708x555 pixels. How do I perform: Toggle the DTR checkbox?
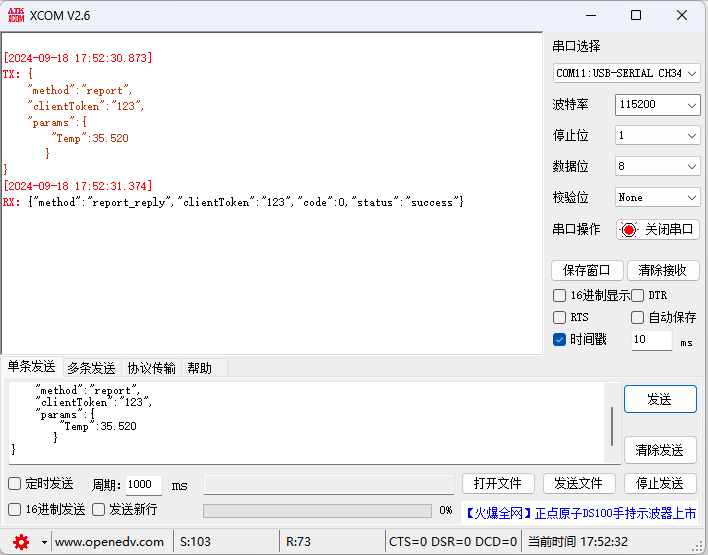coord(638,295)
